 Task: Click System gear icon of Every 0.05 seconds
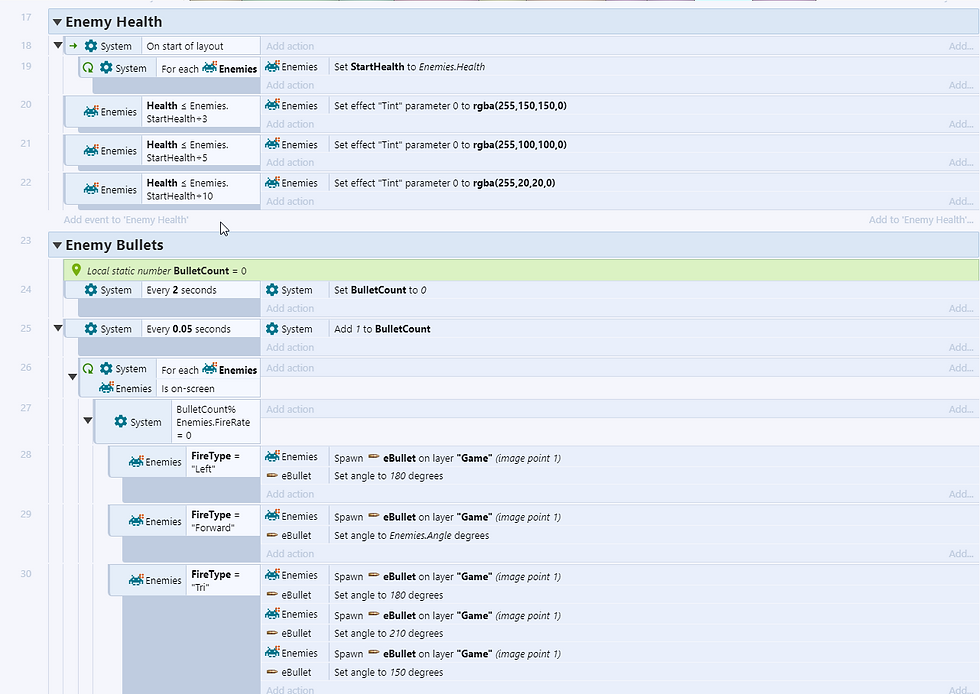tap(91, 328)
